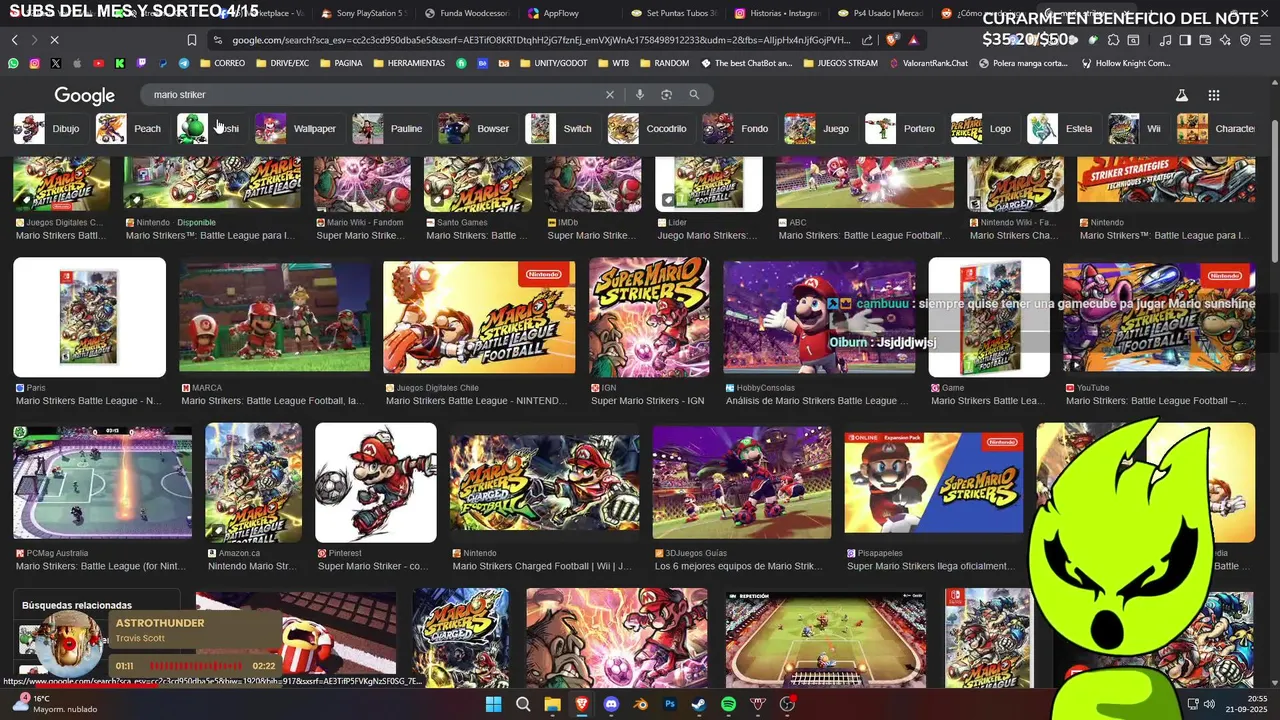Open The best ChatBot bookmark
Viewport: 1280px width, 720px height.
(747, 63)
